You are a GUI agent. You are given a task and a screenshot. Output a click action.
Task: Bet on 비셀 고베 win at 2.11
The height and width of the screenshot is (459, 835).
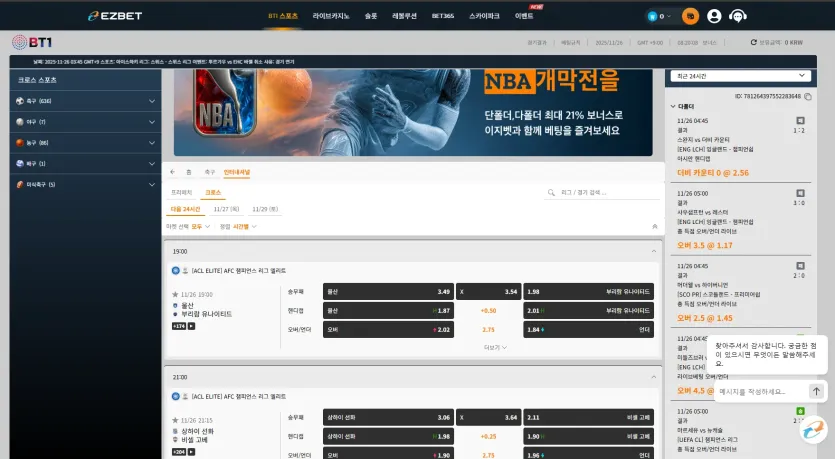click(588, 417)
